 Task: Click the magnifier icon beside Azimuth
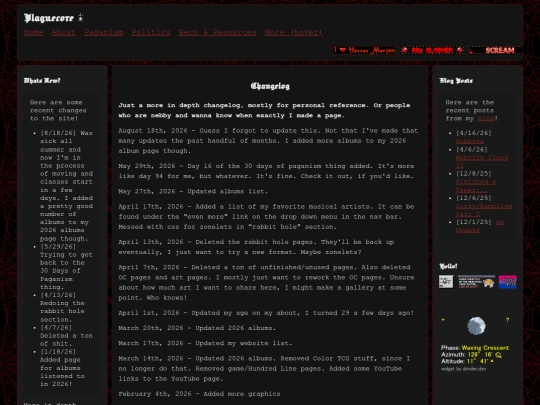click(498, 355)
